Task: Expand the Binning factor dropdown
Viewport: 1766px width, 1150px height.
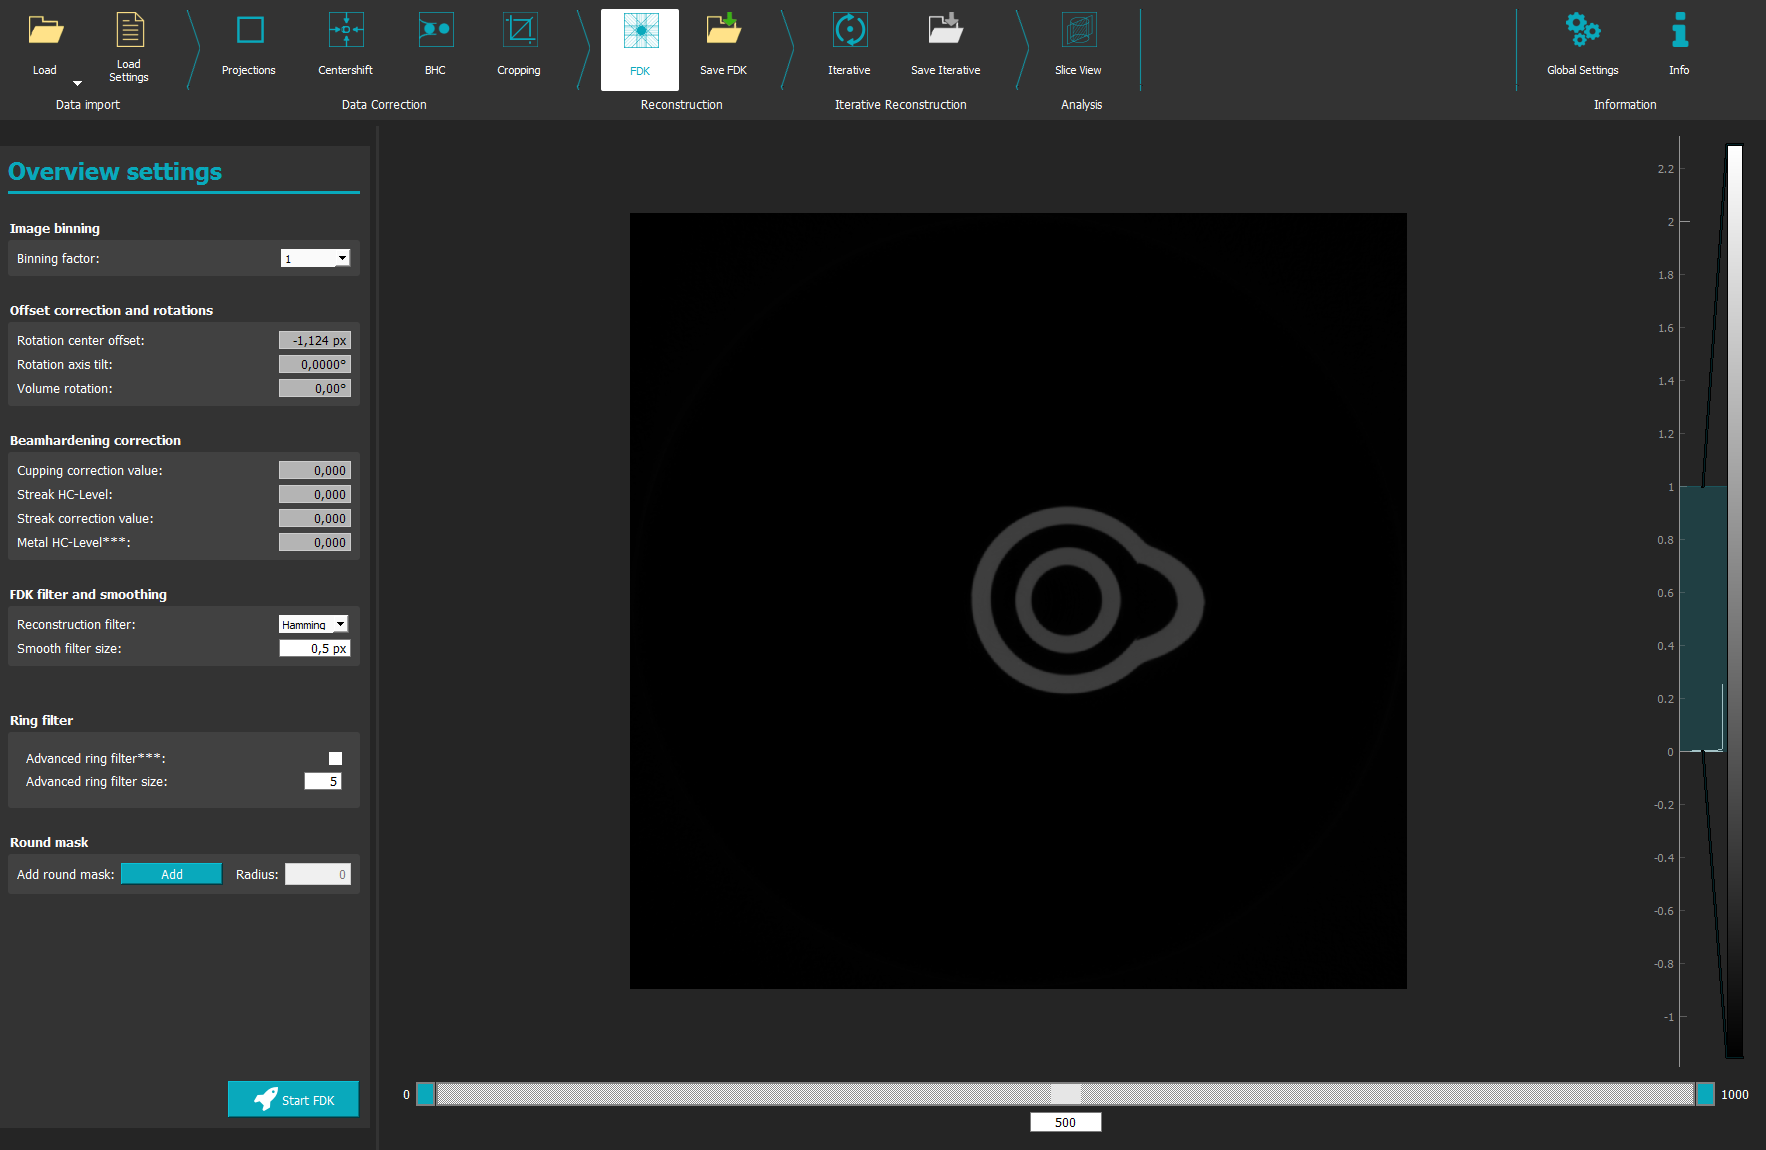Action: [342, 259]
